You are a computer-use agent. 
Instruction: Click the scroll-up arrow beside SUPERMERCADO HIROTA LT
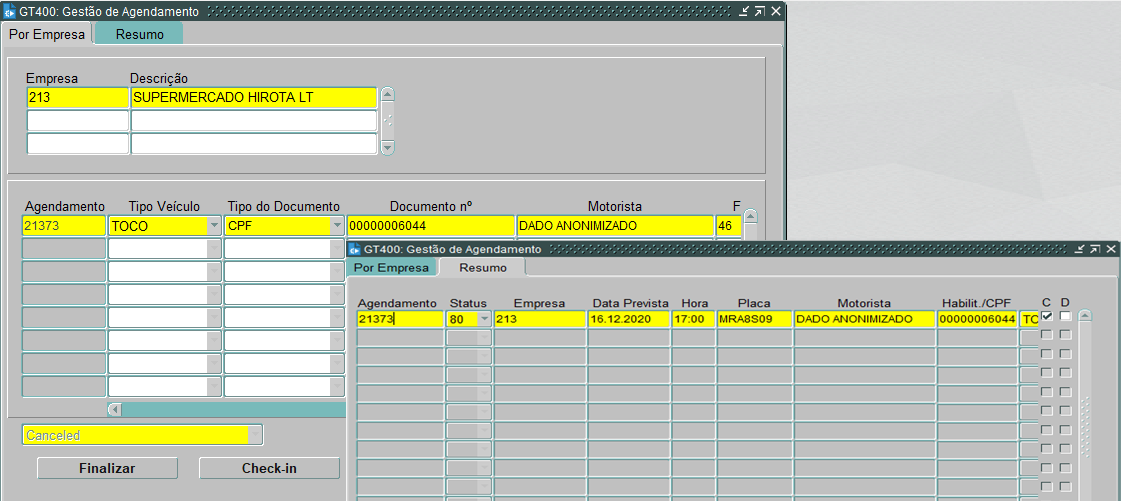tap(388, 96)
